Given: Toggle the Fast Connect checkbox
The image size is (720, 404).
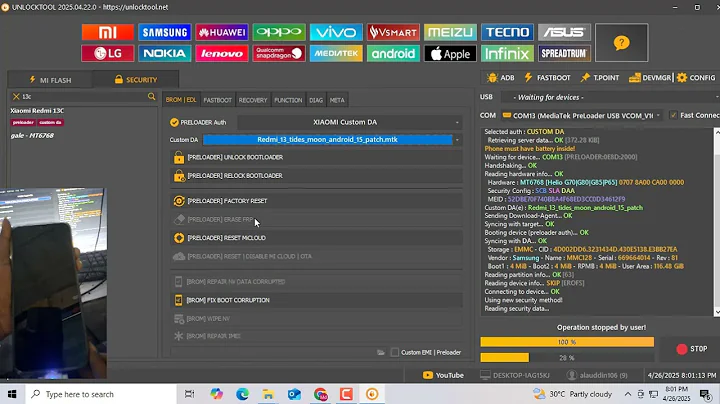Looking at the screenshot, I should click(673, 115).
